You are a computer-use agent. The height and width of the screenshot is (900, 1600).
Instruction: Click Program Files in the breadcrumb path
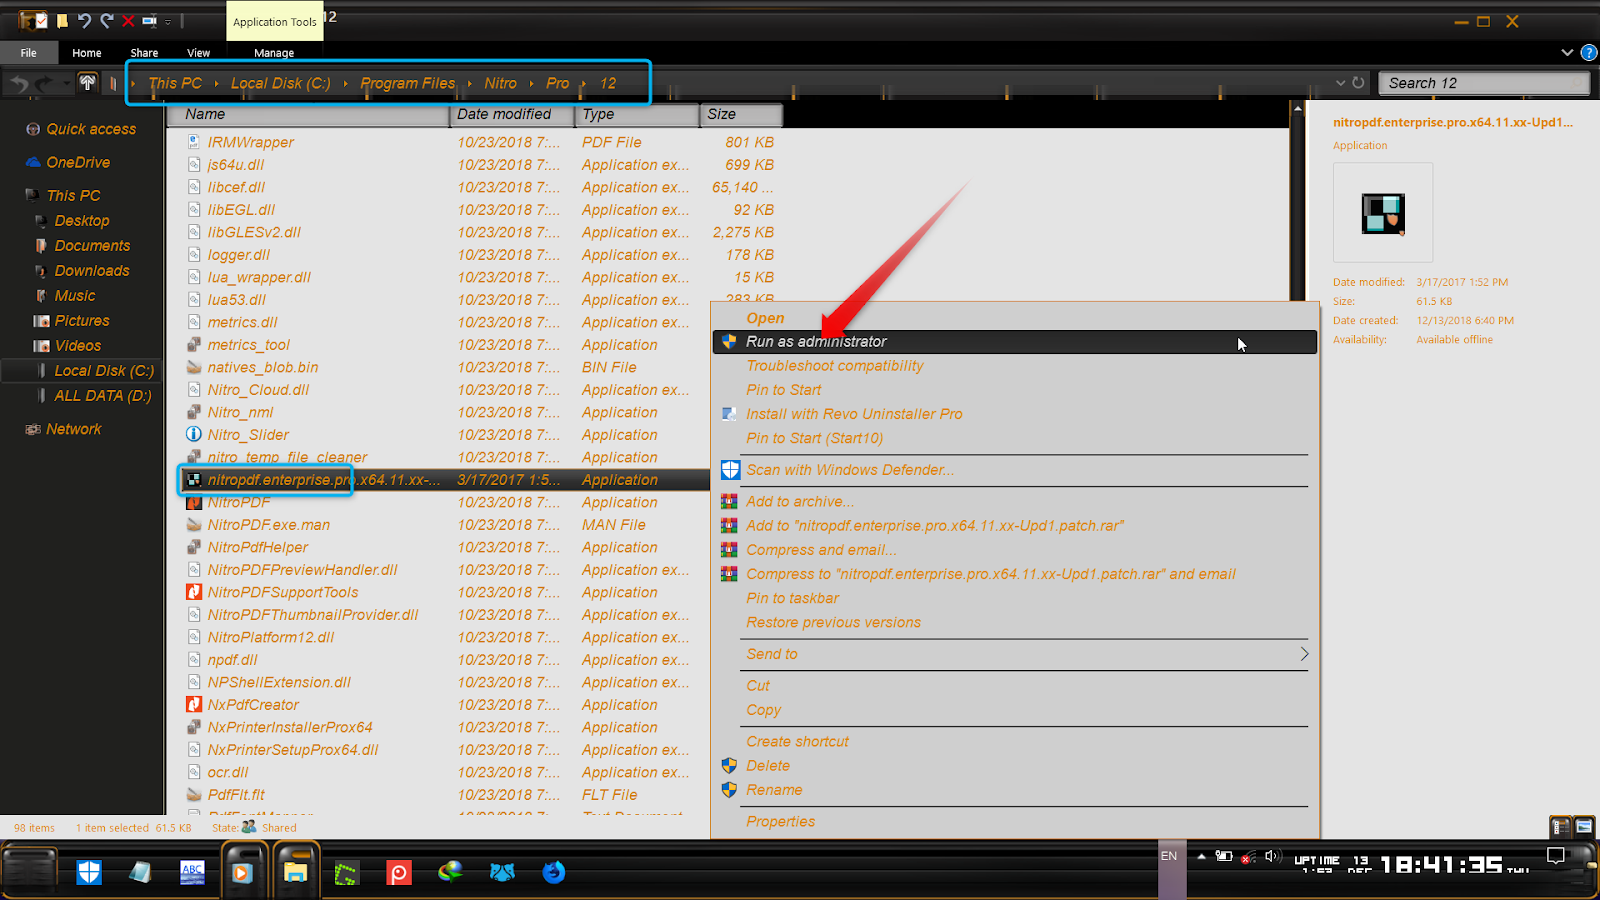pos(407,83)
